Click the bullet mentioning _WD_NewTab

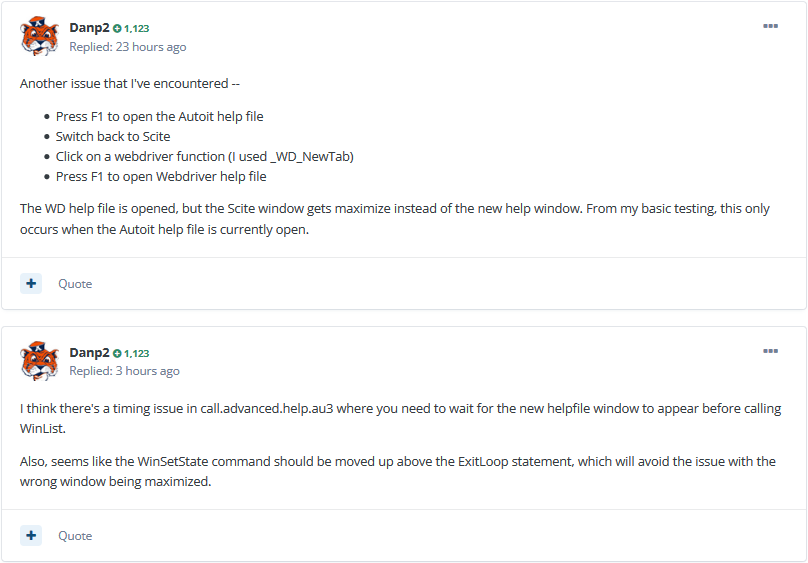tap(205, 157)
